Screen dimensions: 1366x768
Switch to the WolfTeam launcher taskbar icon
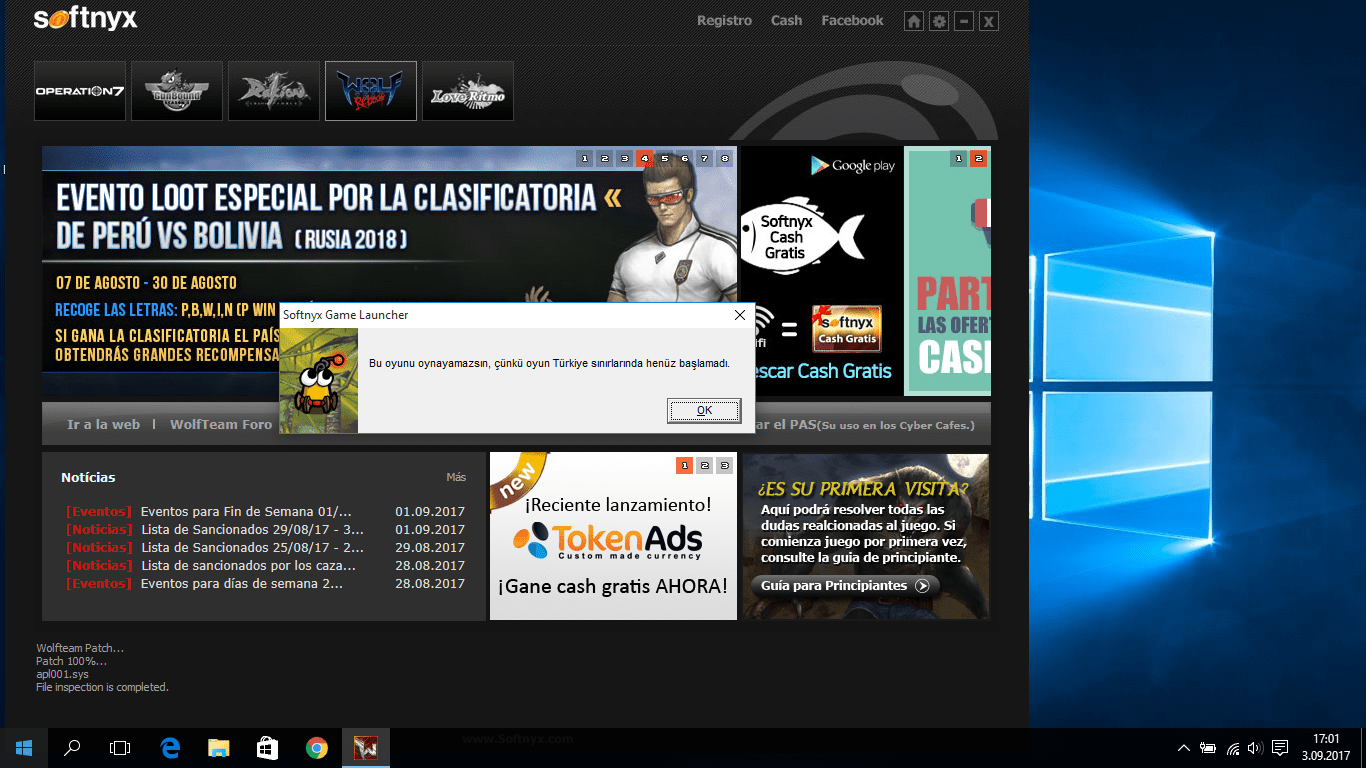pos(365,748)
